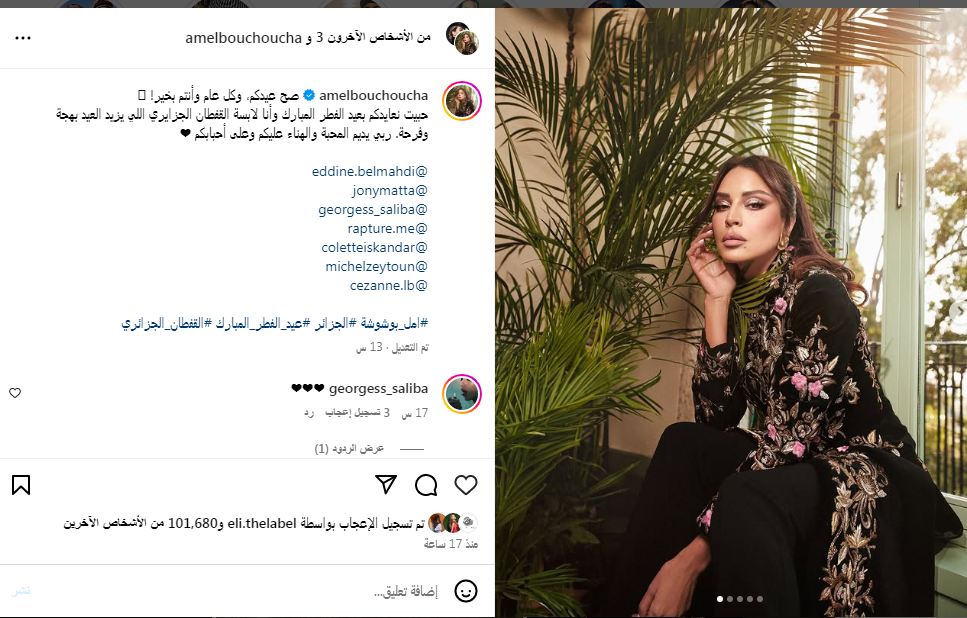Open georgess_saliba's avatar in comments

click(462, 393)
